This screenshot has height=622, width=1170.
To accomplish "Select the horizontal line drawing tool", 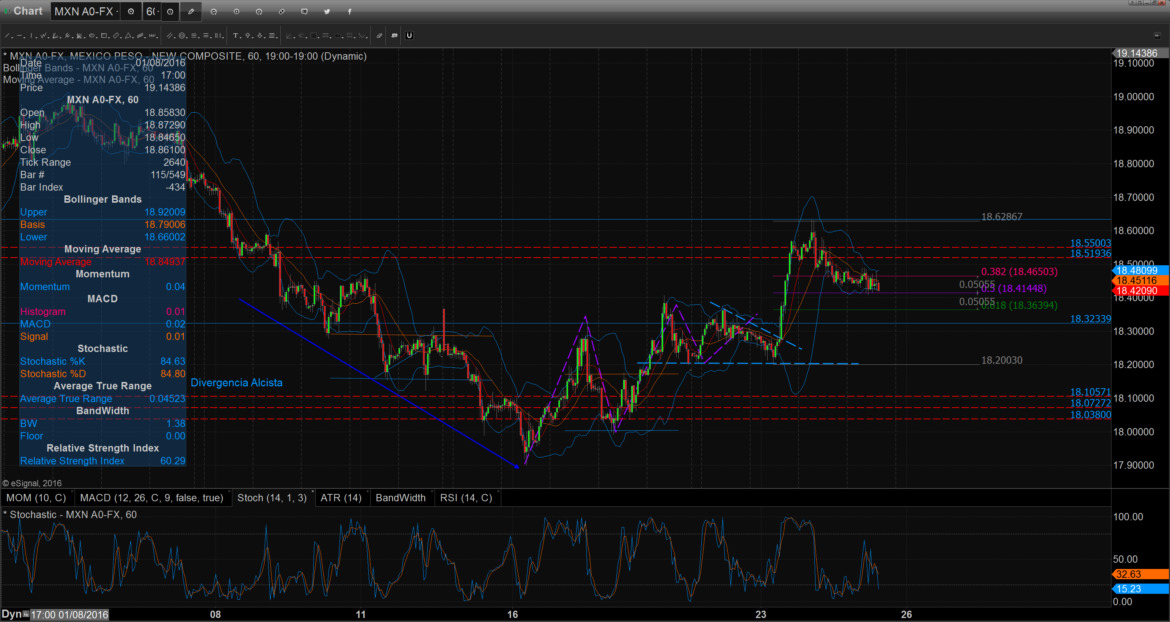I will pos(19,36).
